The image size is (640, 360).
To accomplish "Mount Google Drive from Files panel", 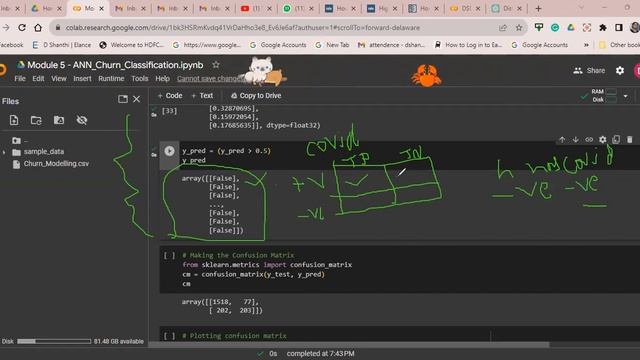I will pyautogui.click(x=59, y=120).
